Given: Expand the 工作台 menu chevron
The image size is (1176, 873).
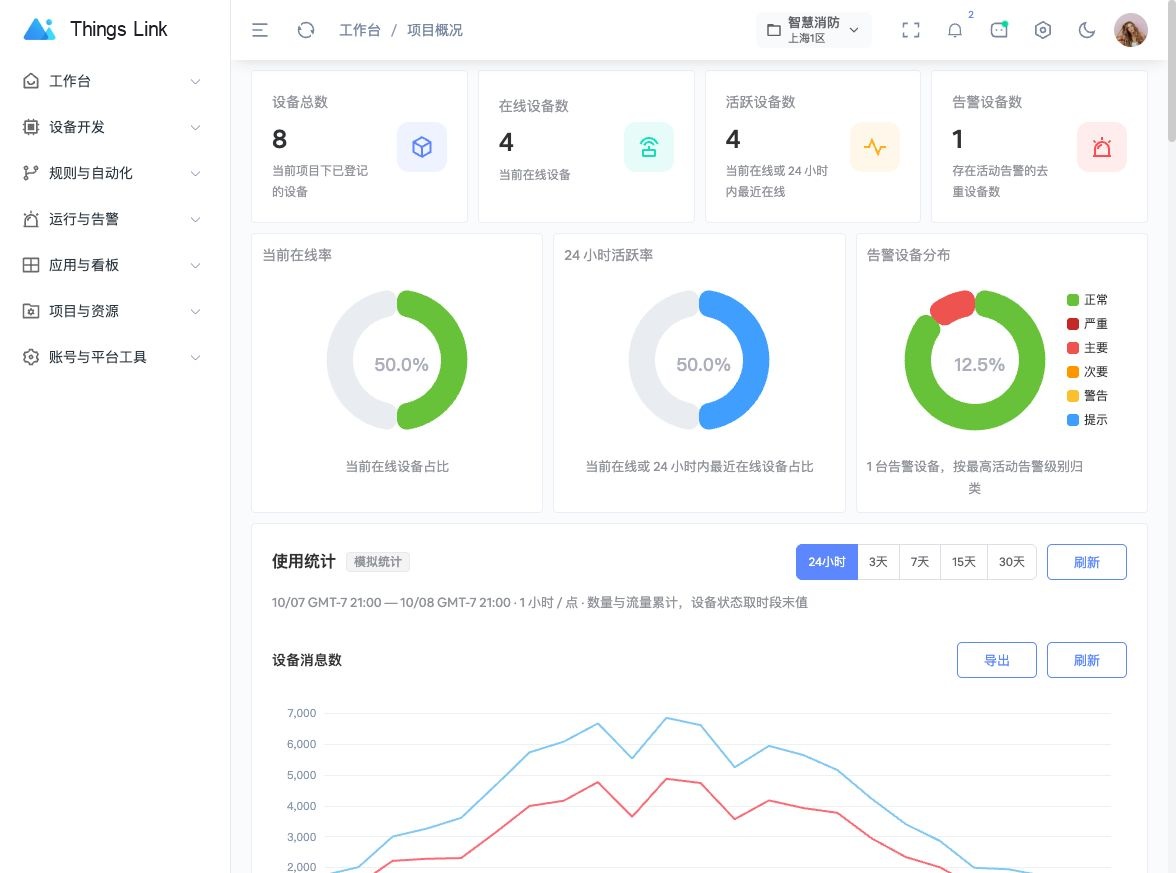Looking at the screenshot, I should [x=195, y=81].
